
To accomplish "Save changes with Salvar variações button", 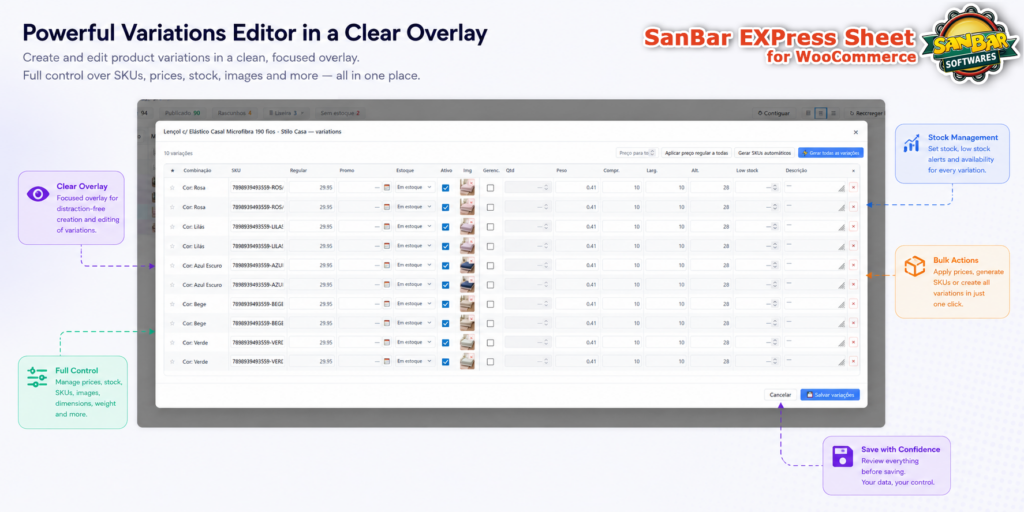I will coord(830,395).
